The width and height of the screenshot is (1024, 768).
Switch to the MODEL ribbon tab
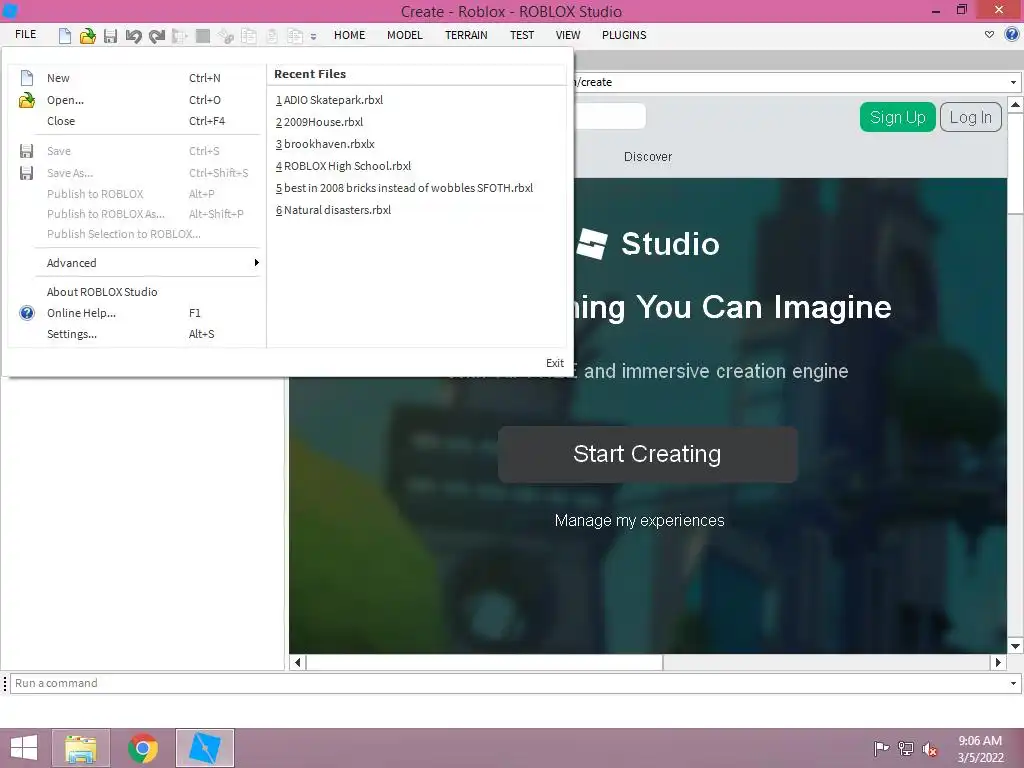click(405, 35)
